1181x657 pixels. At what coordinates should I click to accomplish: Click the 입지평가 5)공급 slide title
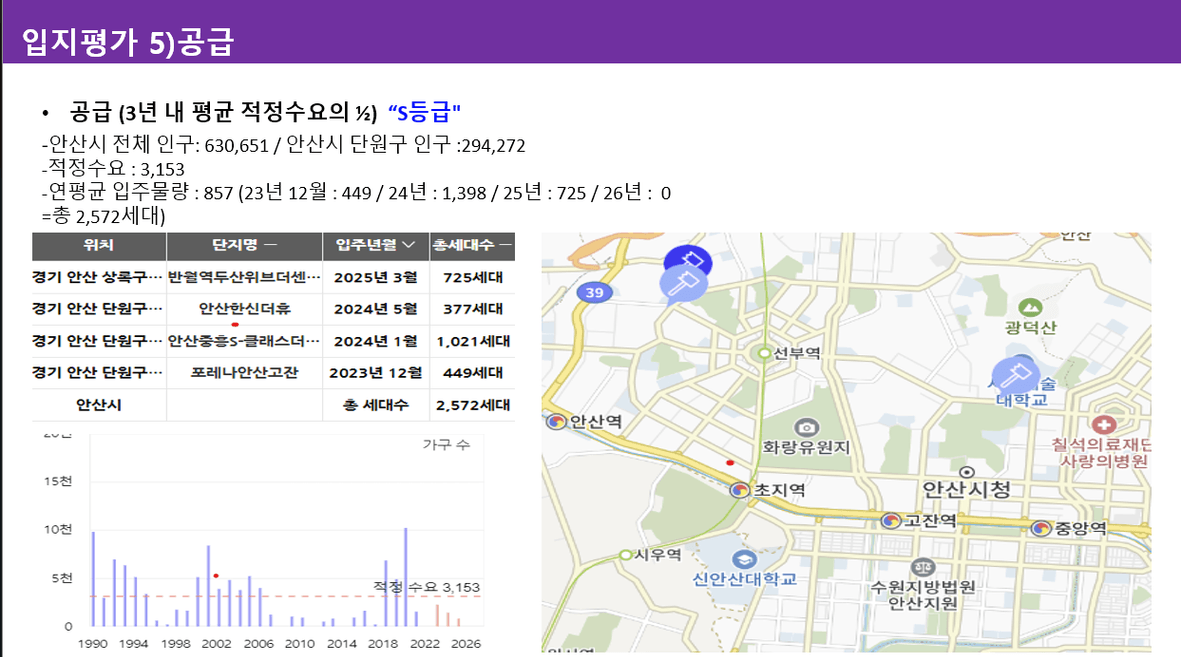tap(128, 41)
